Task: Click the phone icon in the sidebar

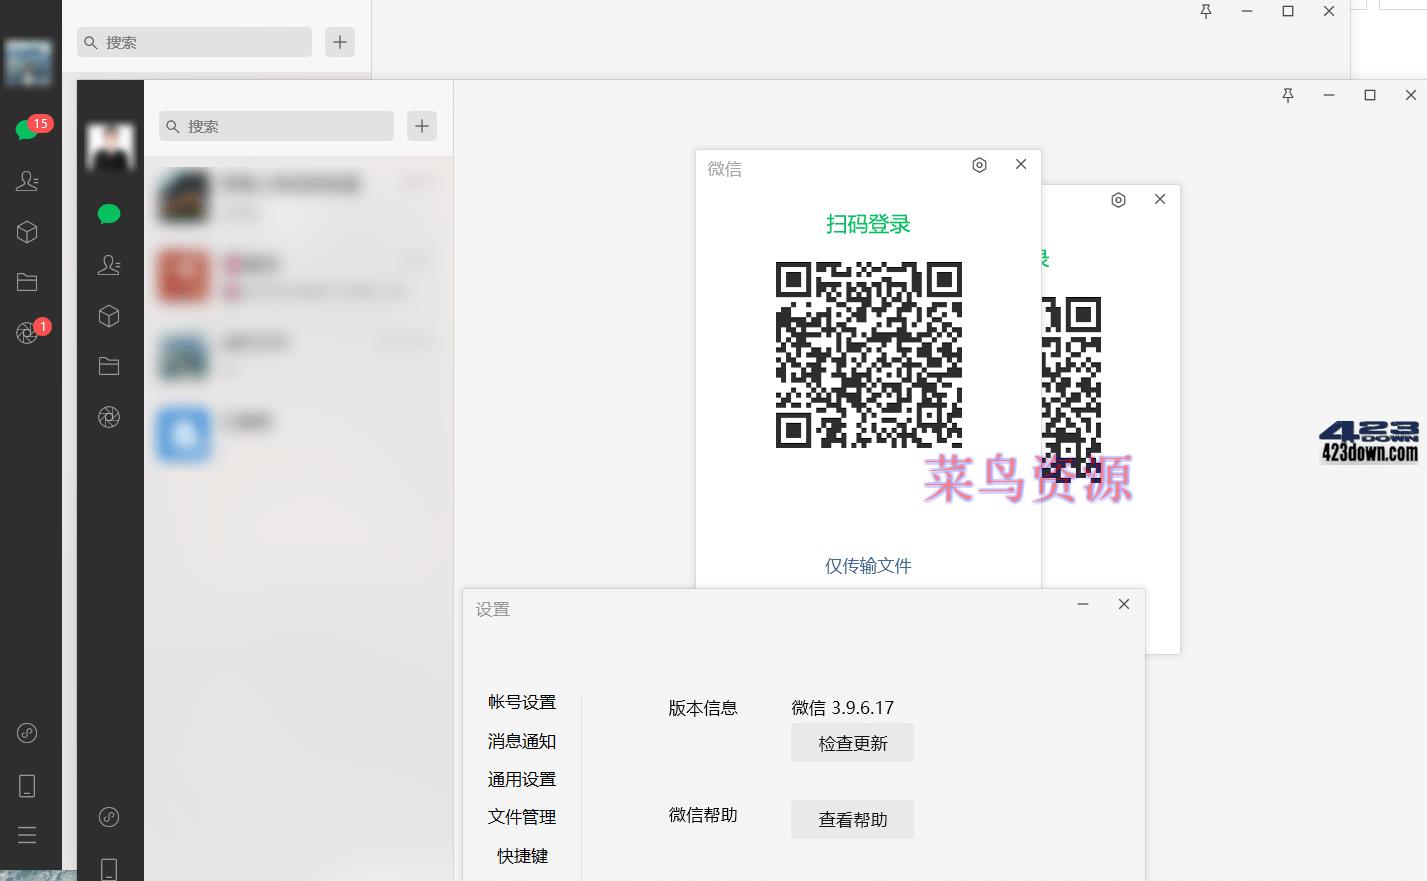Action: (x=27, y=785)
